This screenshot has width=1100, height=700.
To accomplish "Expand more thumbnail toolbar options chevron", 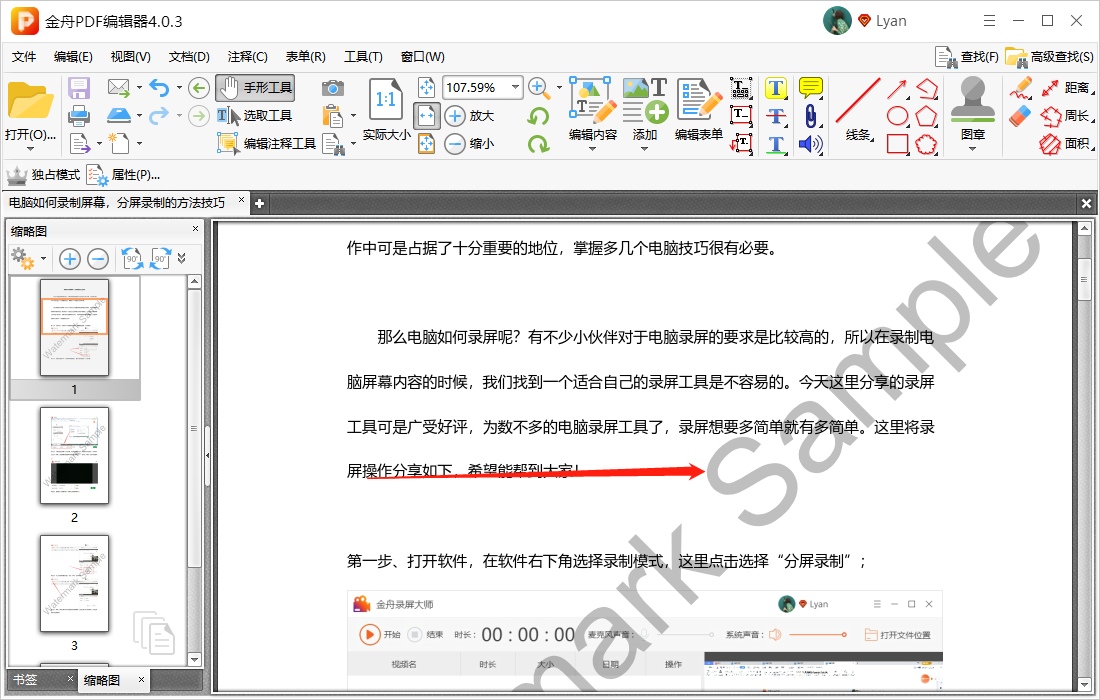I will pyautogui.click(x=182, y=259).
